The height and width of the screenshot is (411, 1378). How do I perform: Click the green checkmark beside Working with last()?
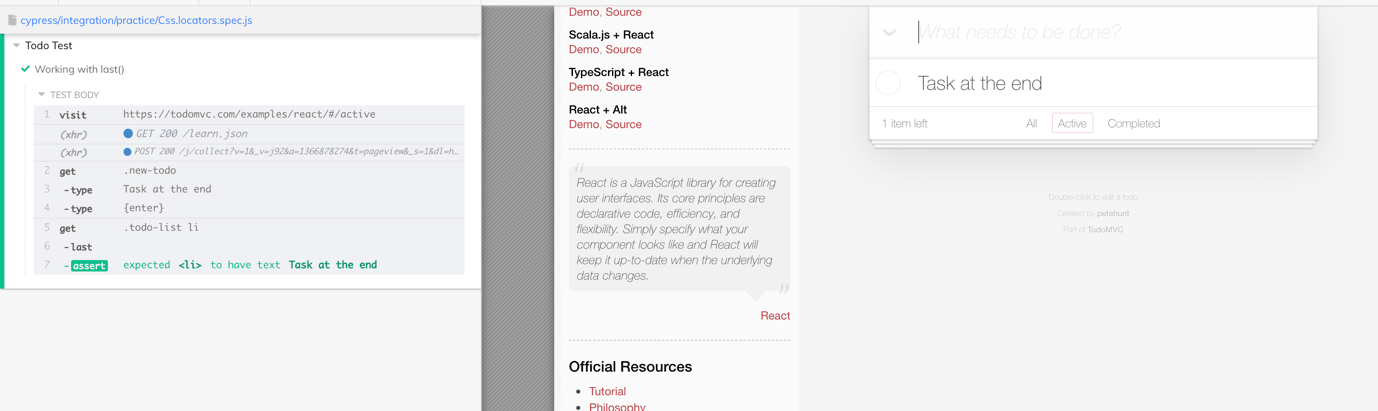tap(25, 69)
